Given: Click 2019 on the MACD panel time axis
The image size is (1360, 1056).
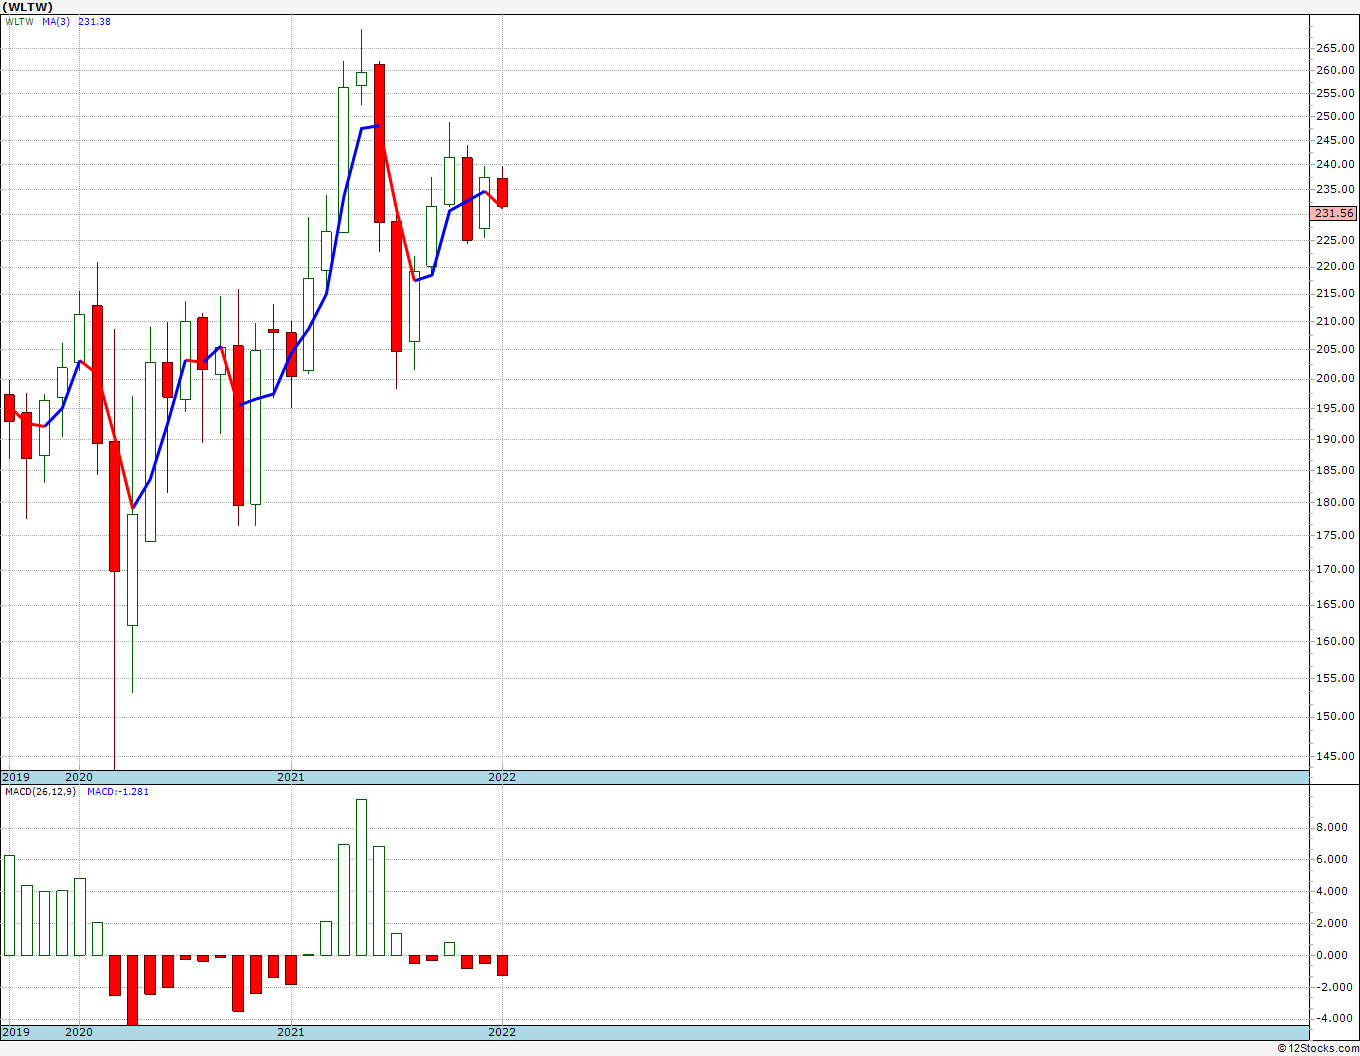Looking at the screenshot, I should coord(15,1032).
